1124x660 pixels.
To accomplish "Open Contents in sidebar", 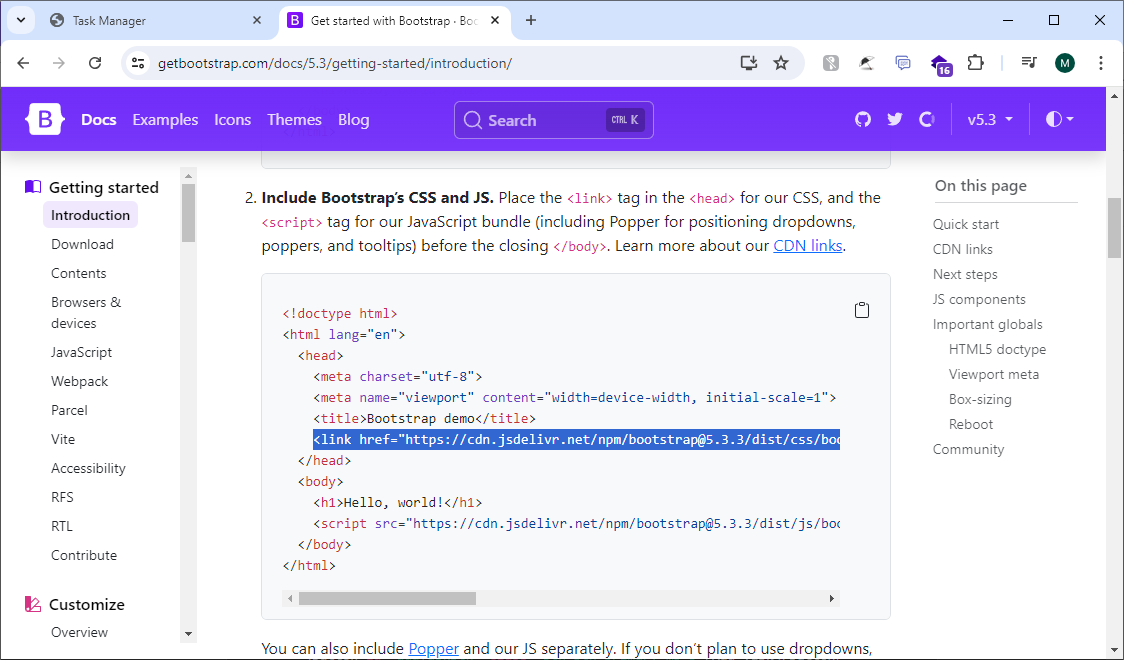I will coord(78,273).
